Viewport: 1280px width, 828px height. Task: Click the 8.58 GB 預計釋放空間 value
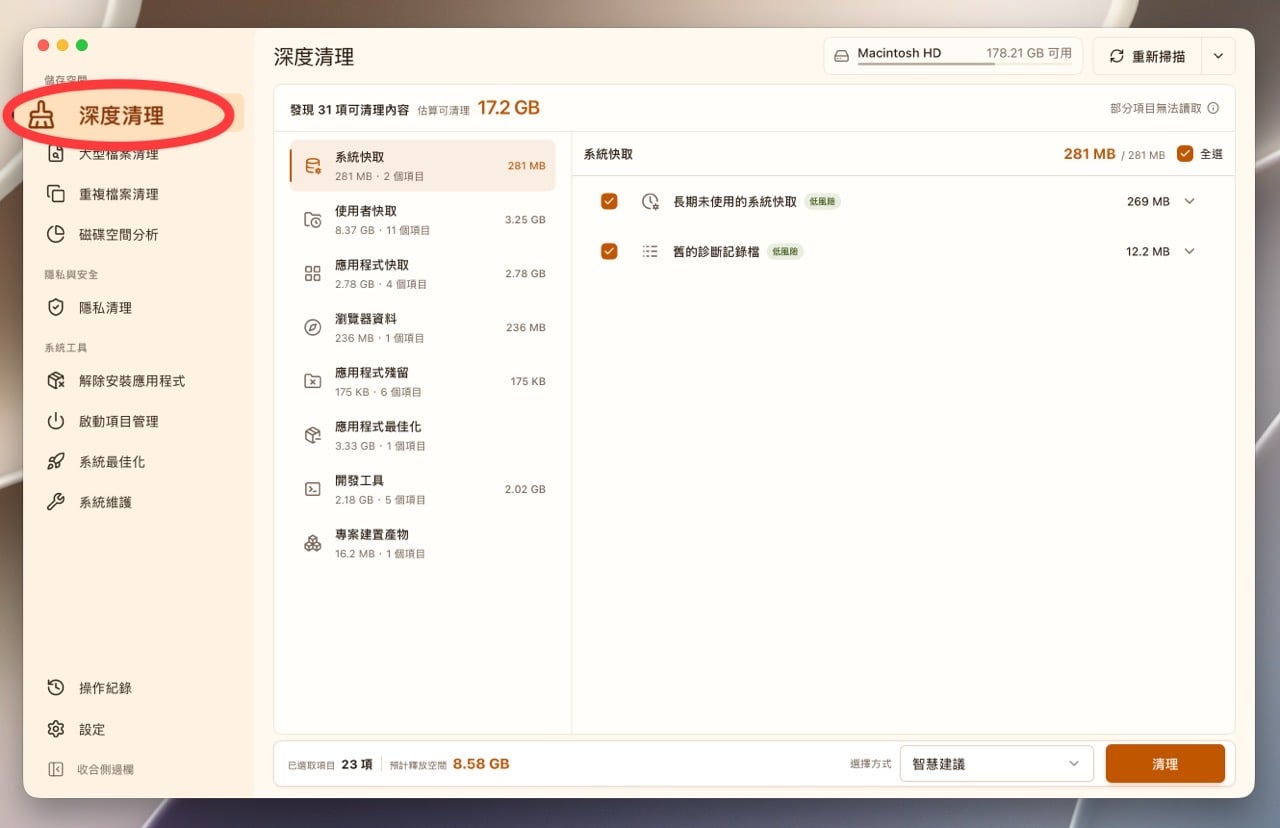click(481, 764)
